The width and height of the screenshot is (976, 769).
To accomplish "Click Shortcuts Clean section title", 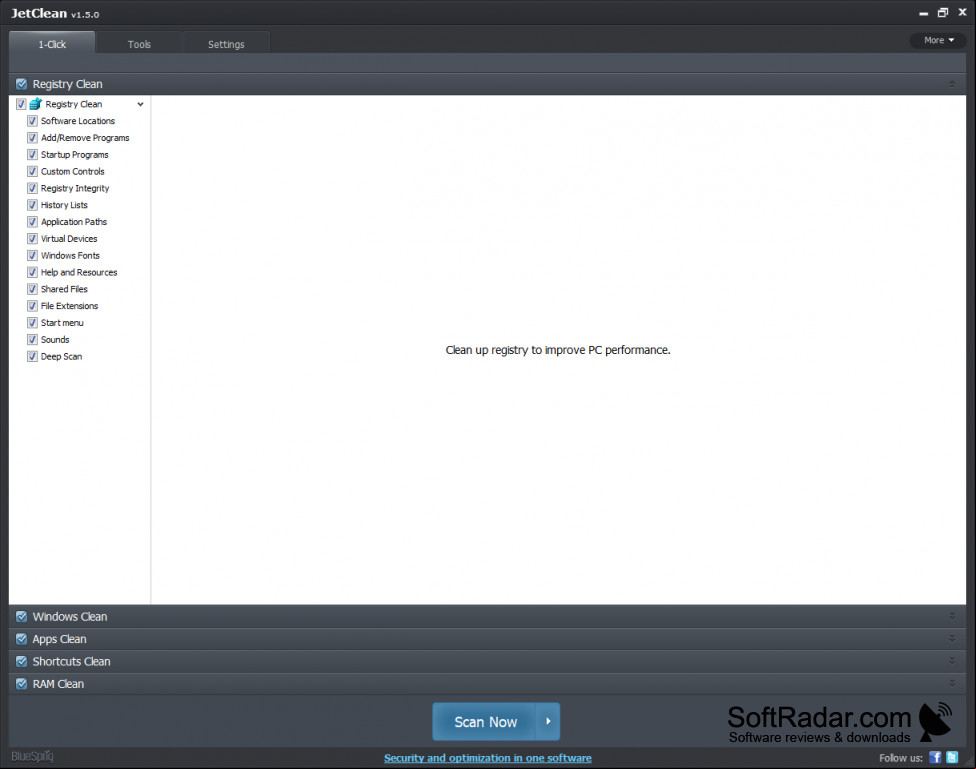I will [x=72, y=661].
